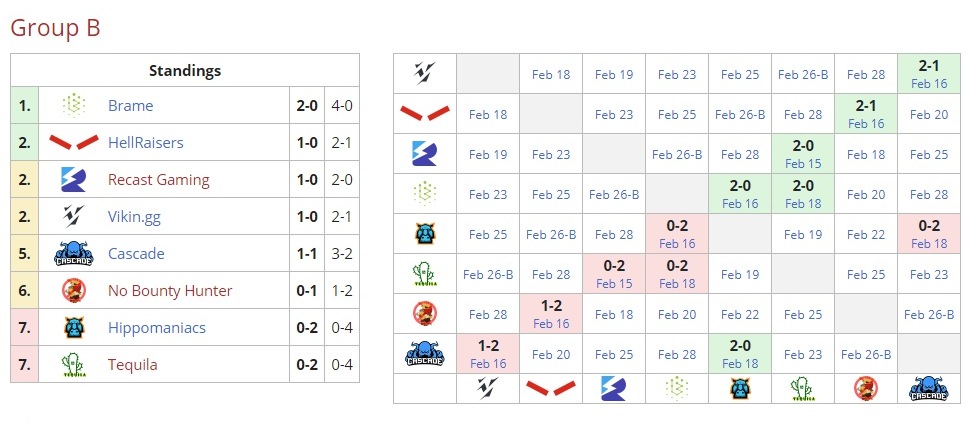
Task: Select the Recast Gaming logo in the crosstable's bottom row
Action: click(x=614, y=388)
